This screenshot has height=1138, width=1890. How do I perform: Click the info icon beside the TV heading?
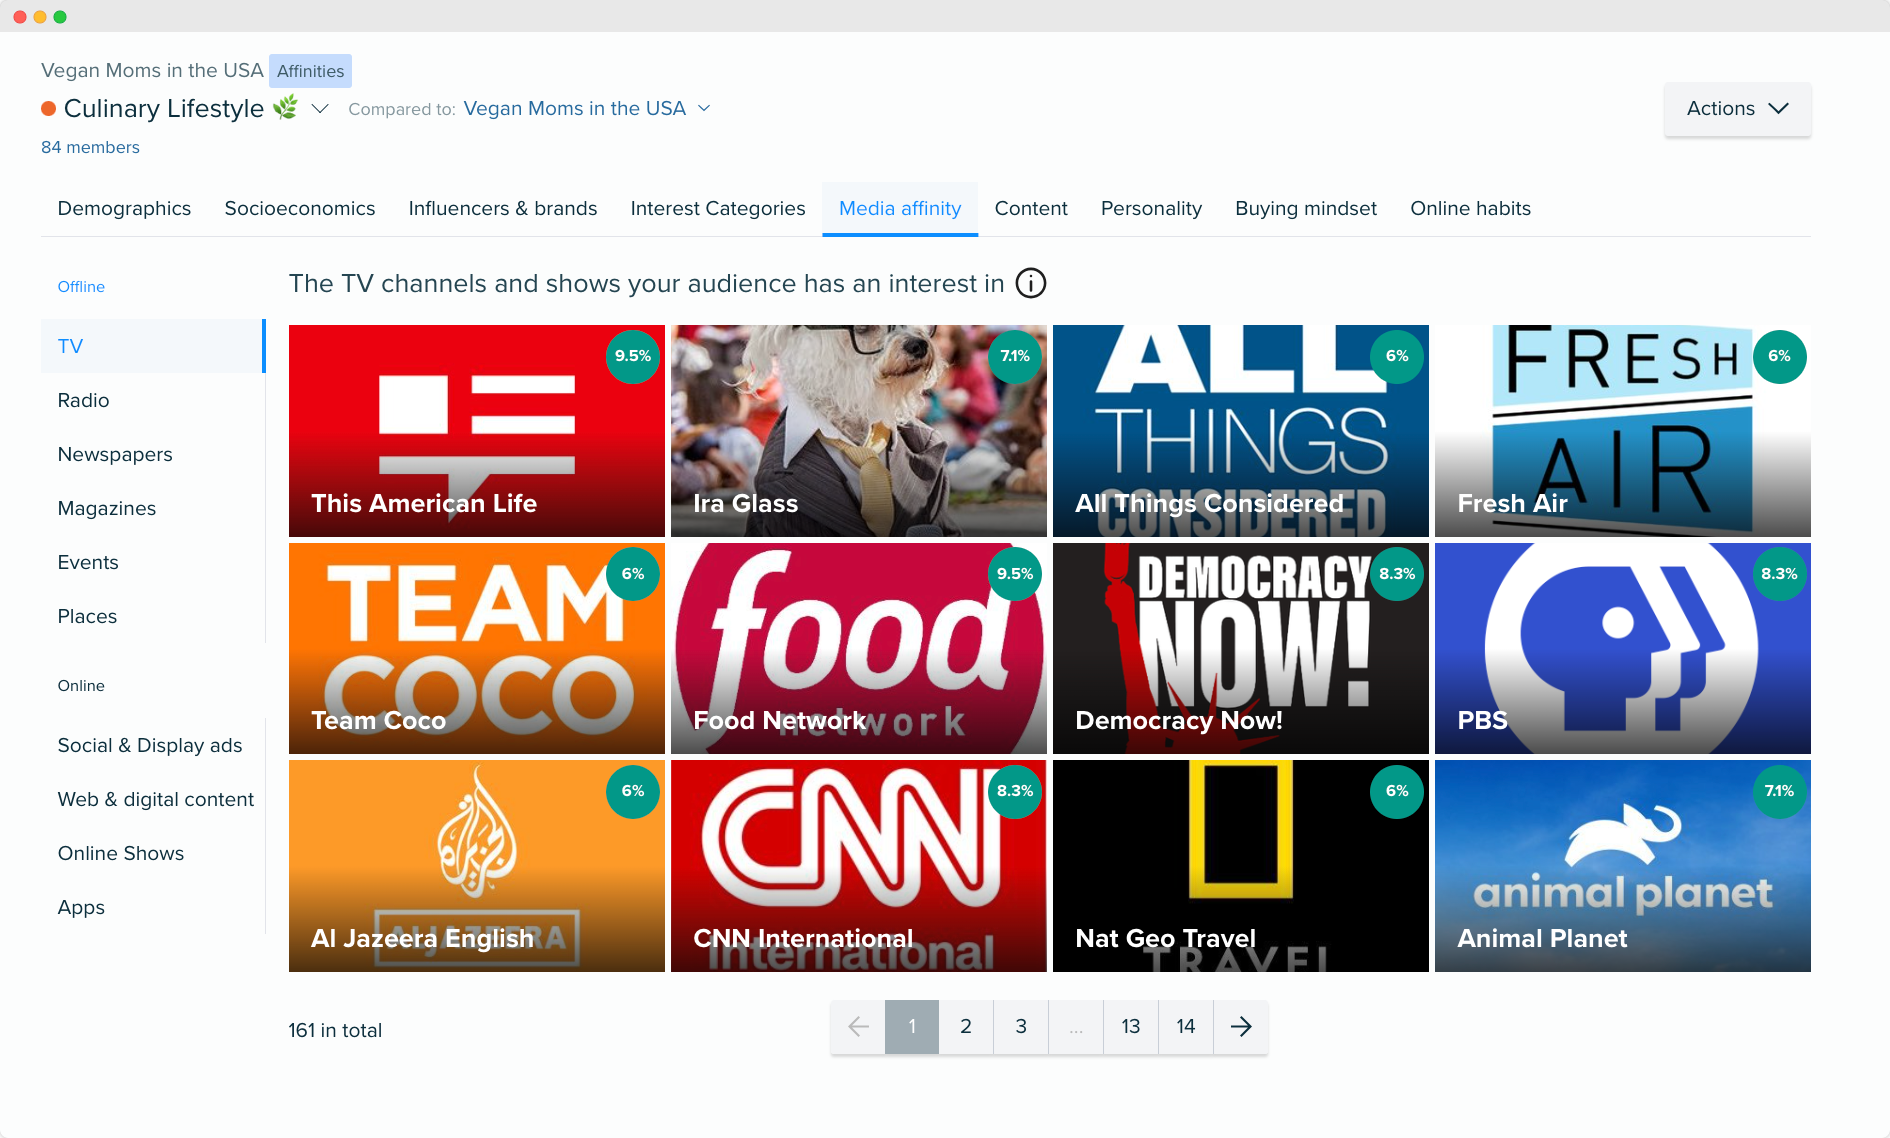click(1031, 284)
